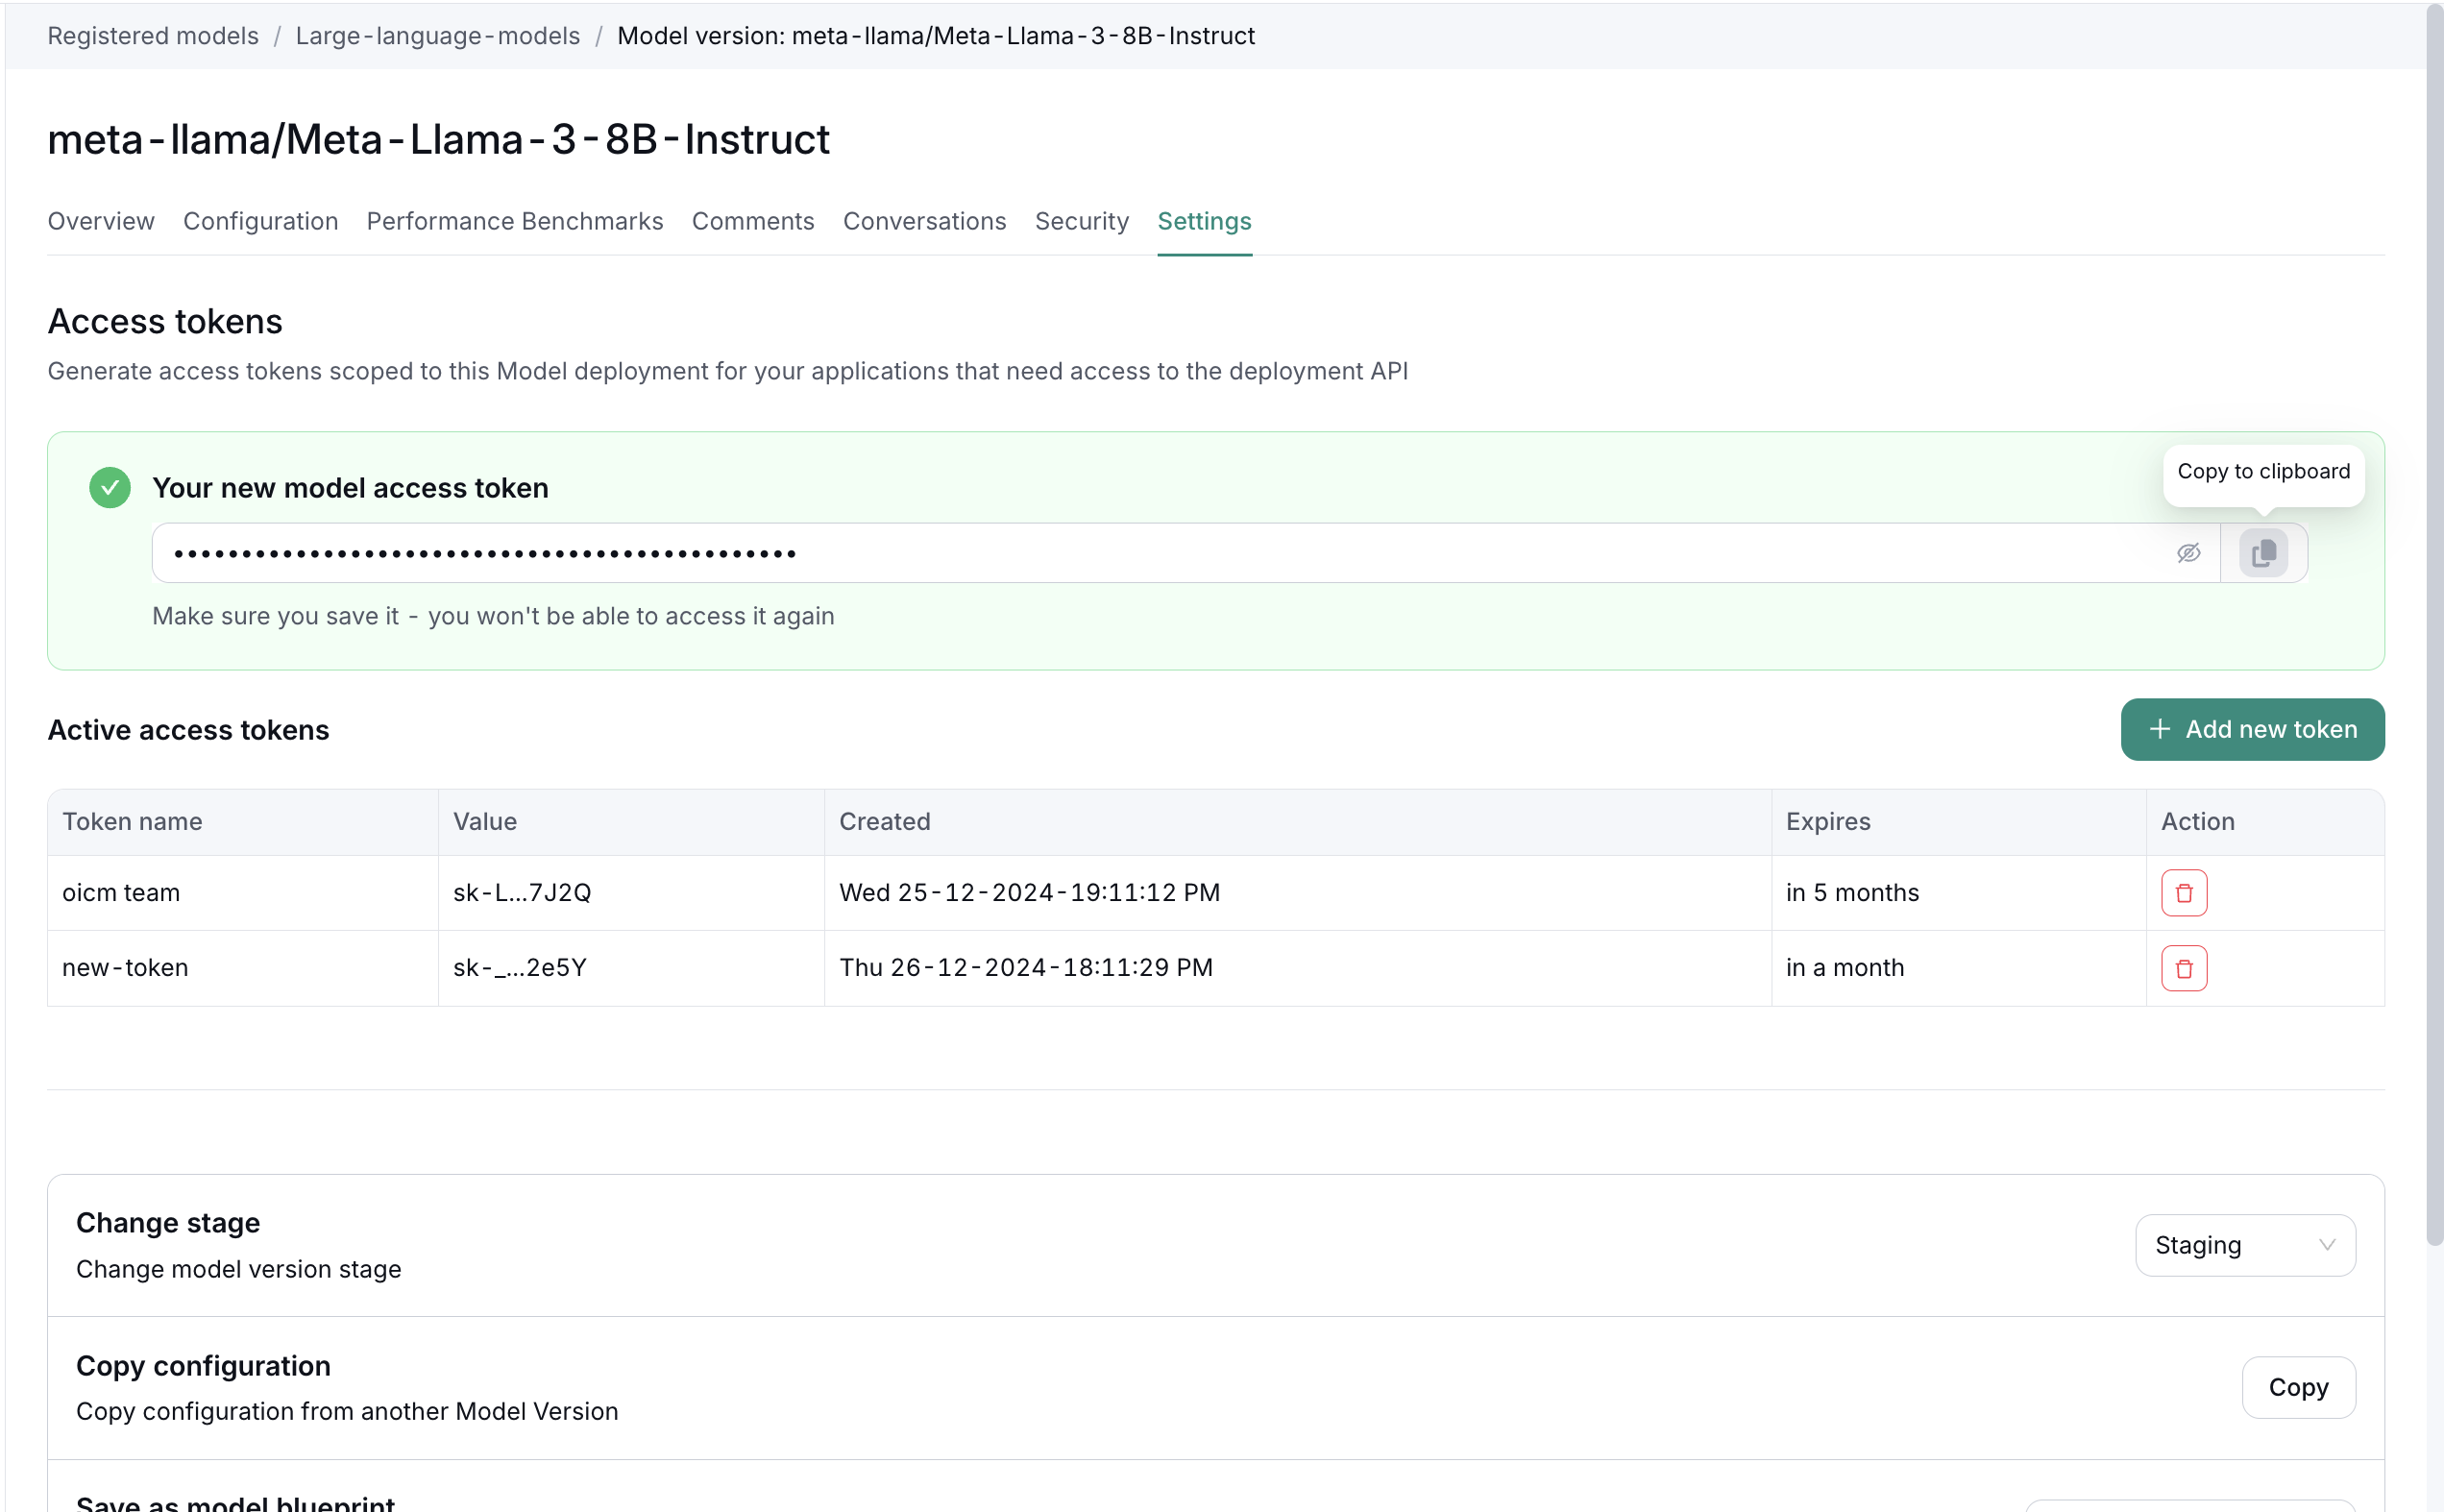Switch to the Overview tab
This screenshot has width=2444, height=1512.
[x=101, y=221]
